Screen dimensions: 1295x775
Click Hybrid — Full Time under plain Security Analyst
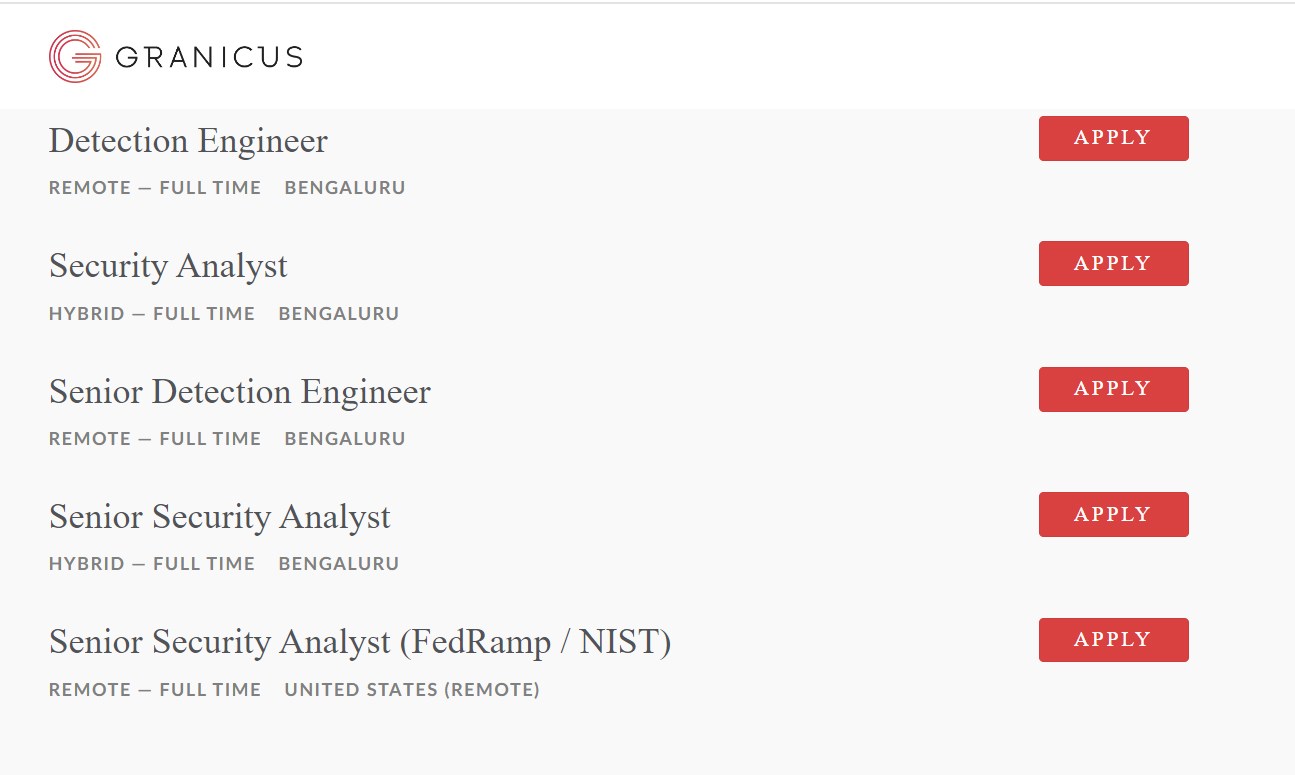pos(152,314)
